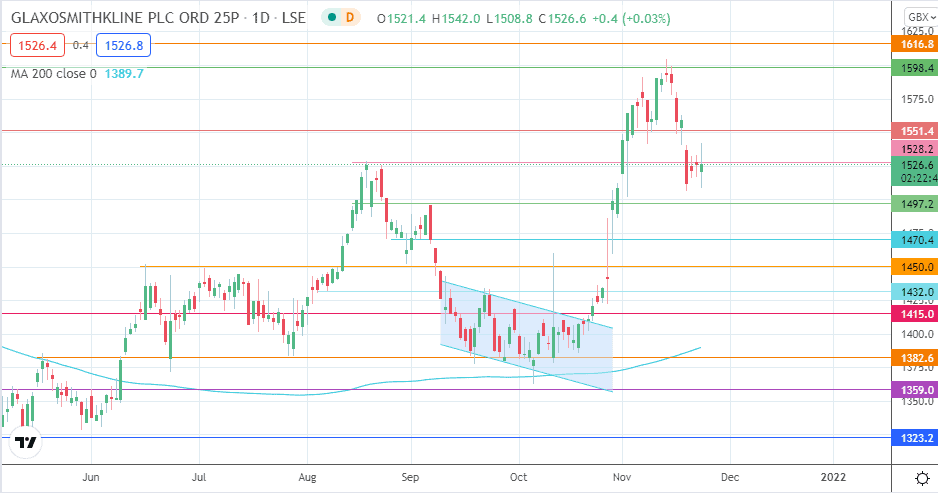The height and width of the screenshot is (493, 938).
Task: Click the Sep label on time axis
Action: pos(410,477)
